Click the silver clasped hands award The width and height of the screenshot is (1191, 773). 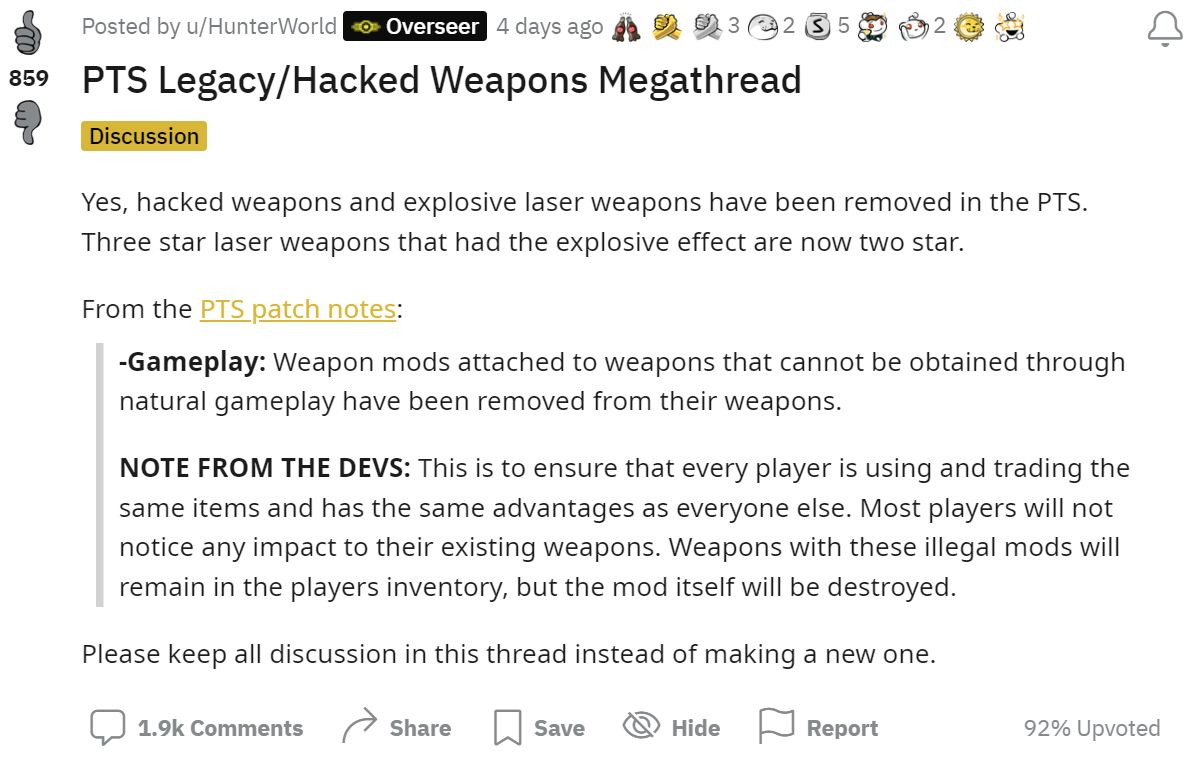(x=706, y=27)
